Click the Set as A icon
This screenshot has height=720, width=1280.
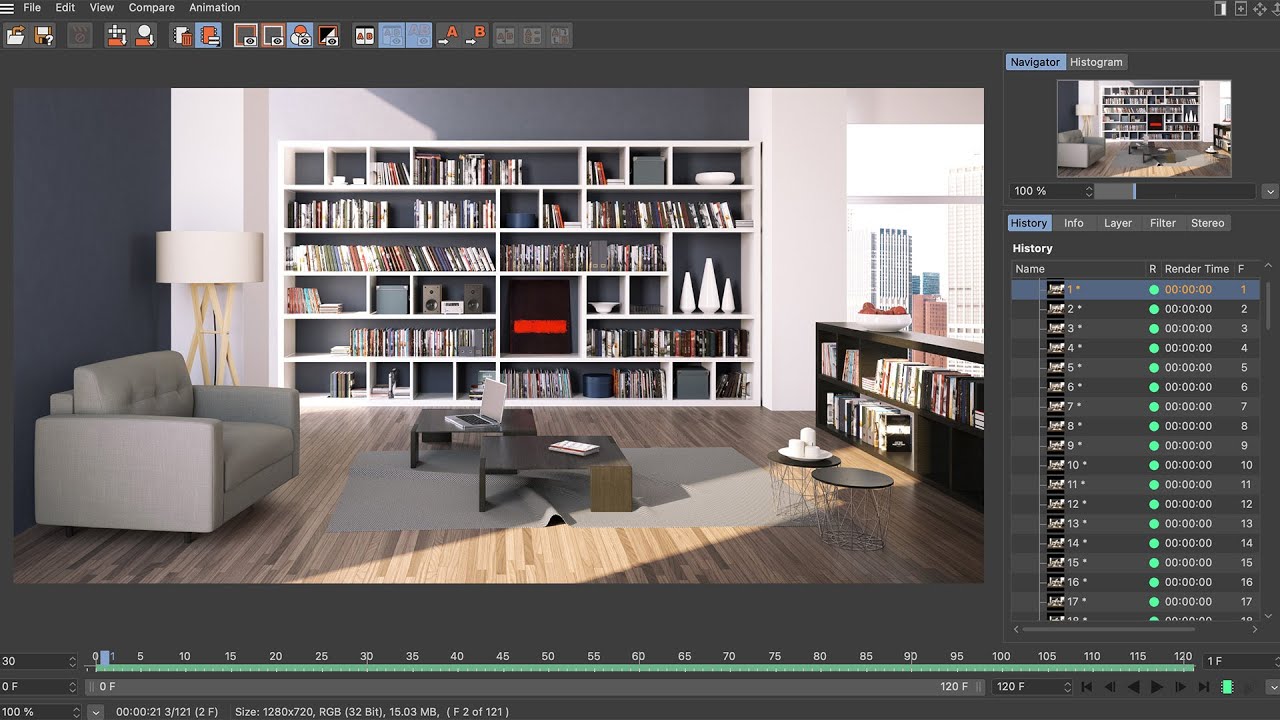(448, 35)
